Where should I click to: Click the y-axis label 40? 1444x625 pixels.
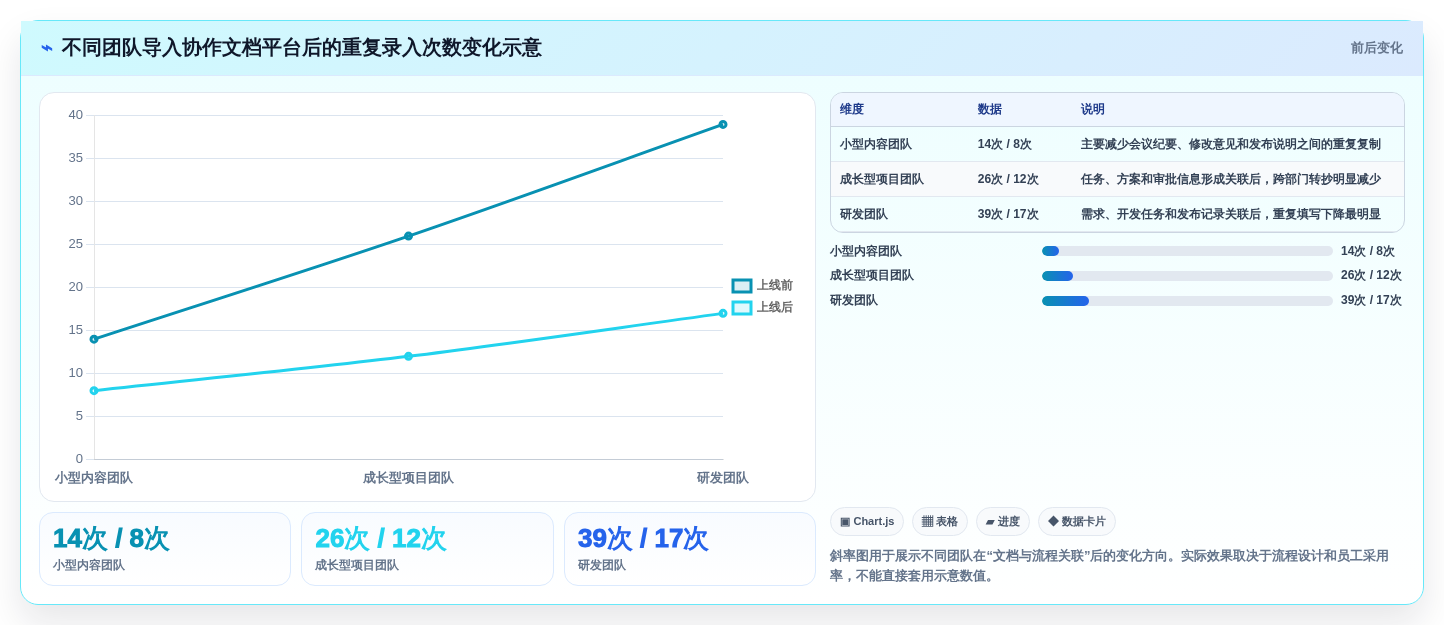[x=76, y=115]
